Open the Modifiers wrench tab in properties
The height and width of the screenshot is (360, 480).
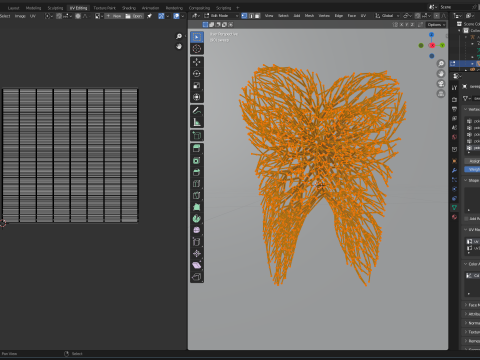click(454, 170)
